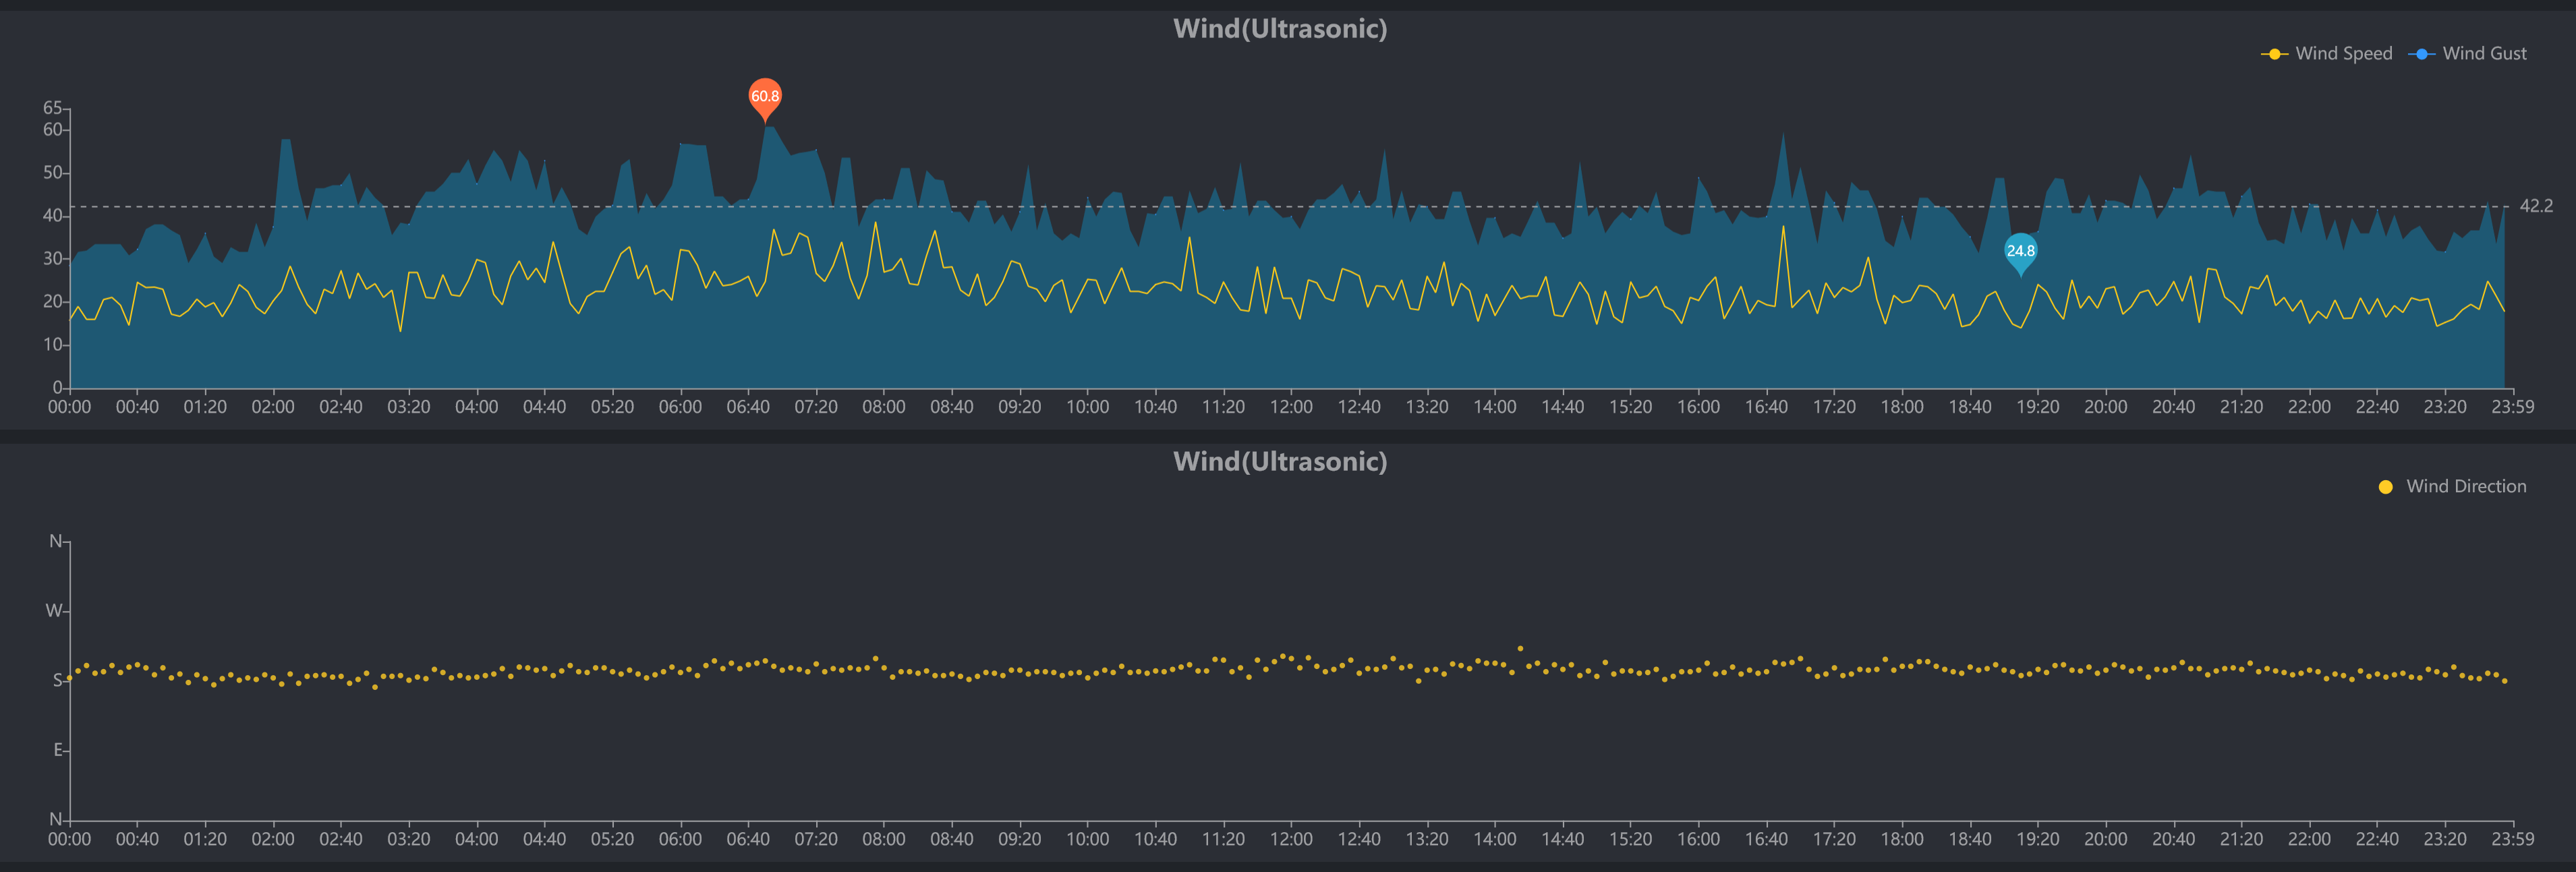The width and height of the screenshot is (2576, 872).
Task: Click the S label on the direction axis
Action: 58,680
